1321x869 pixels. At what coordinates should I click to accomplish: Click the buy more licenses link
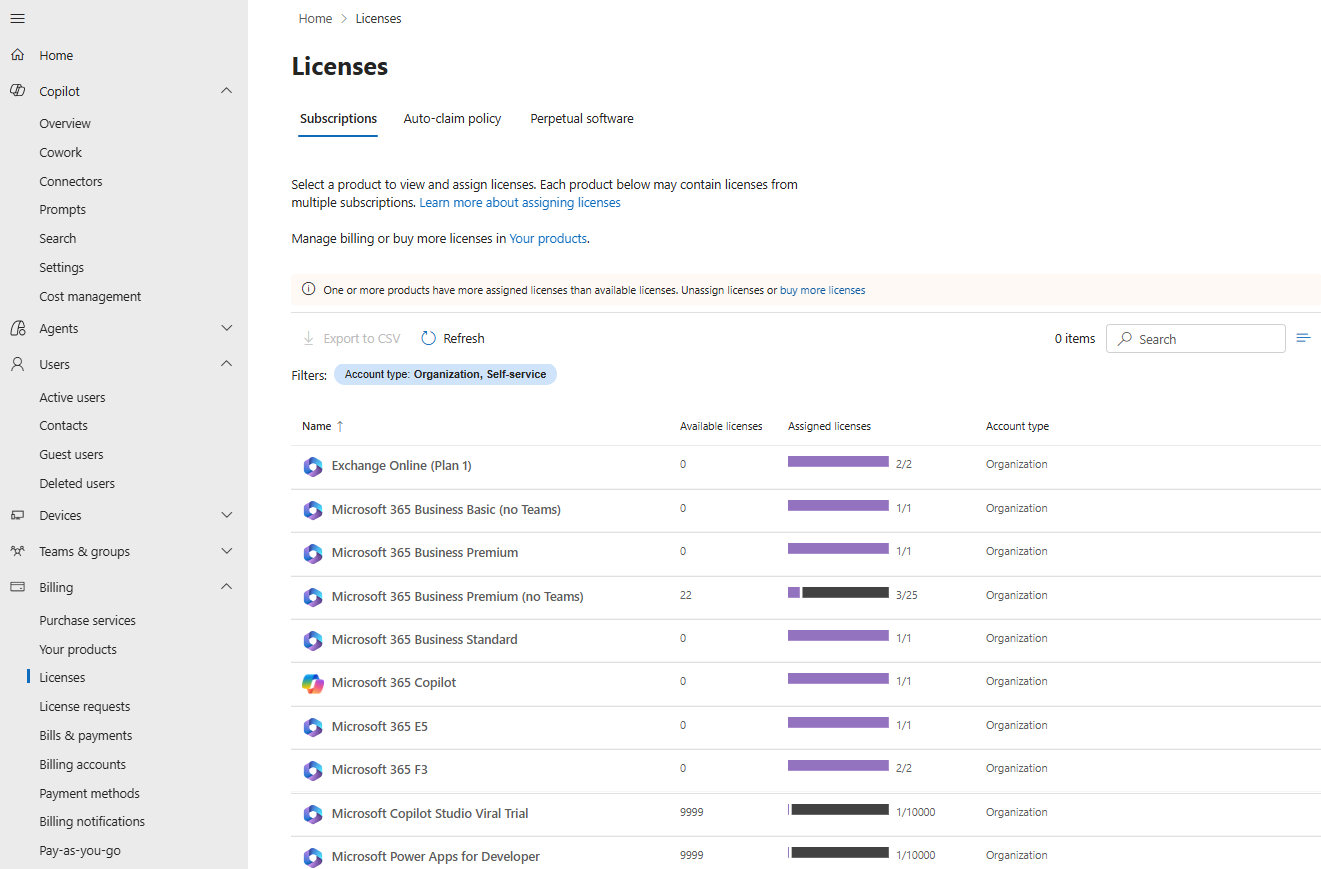[823, 290]
